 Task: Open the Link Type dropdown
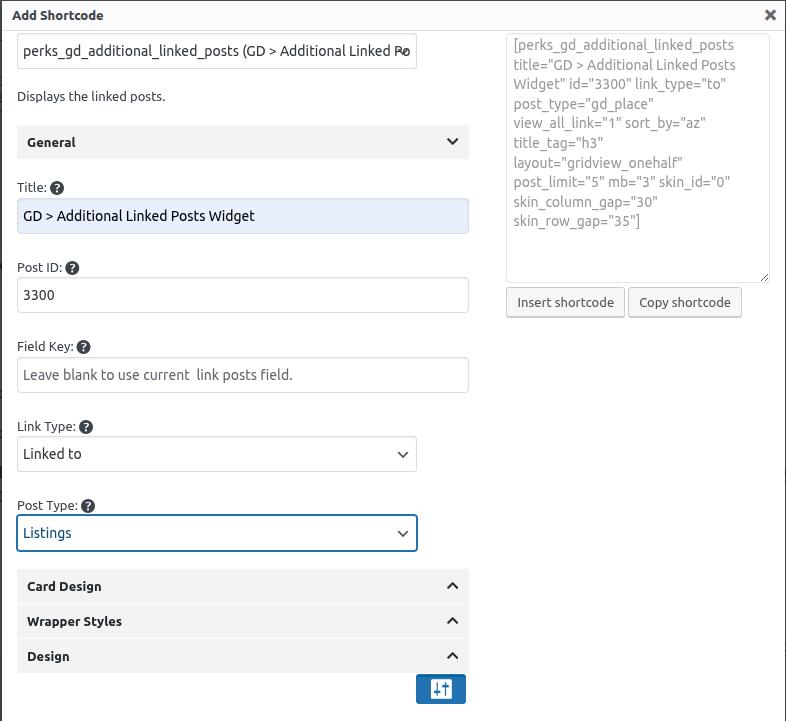(x=216, y=454)
